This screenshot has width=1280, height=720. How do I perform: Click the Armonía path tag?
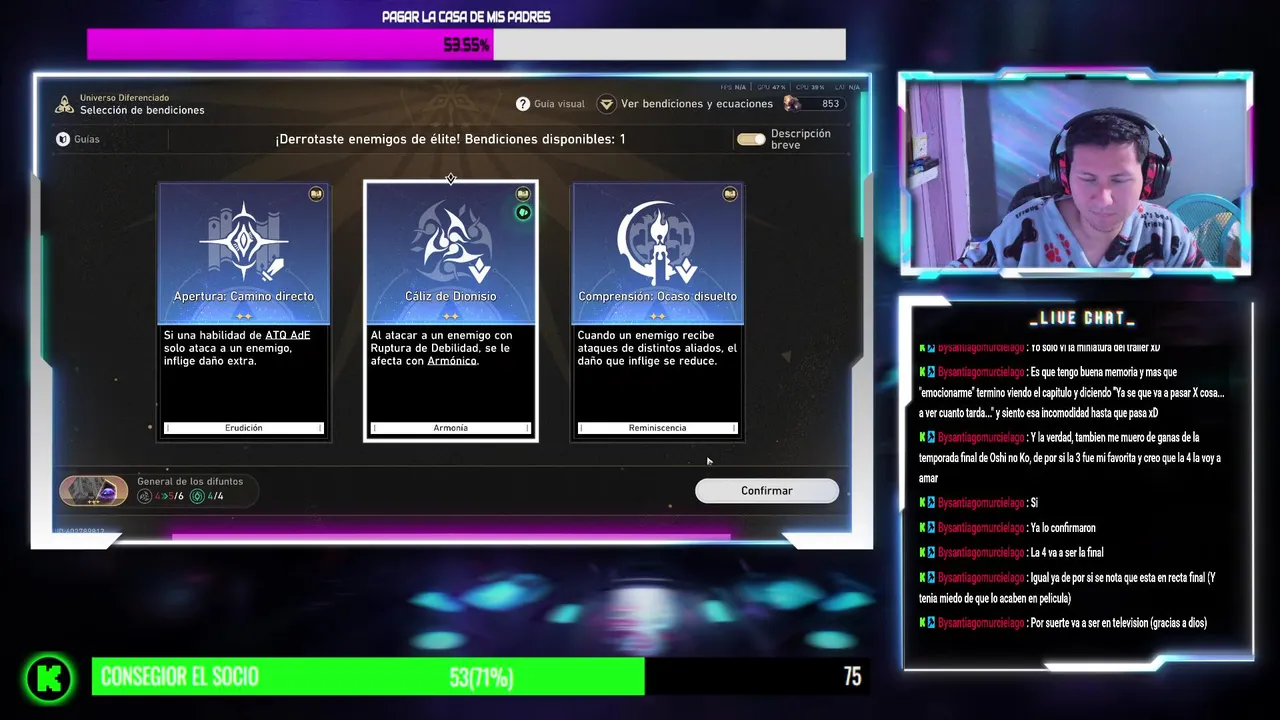pyautogui.click(x=451, y=428)
